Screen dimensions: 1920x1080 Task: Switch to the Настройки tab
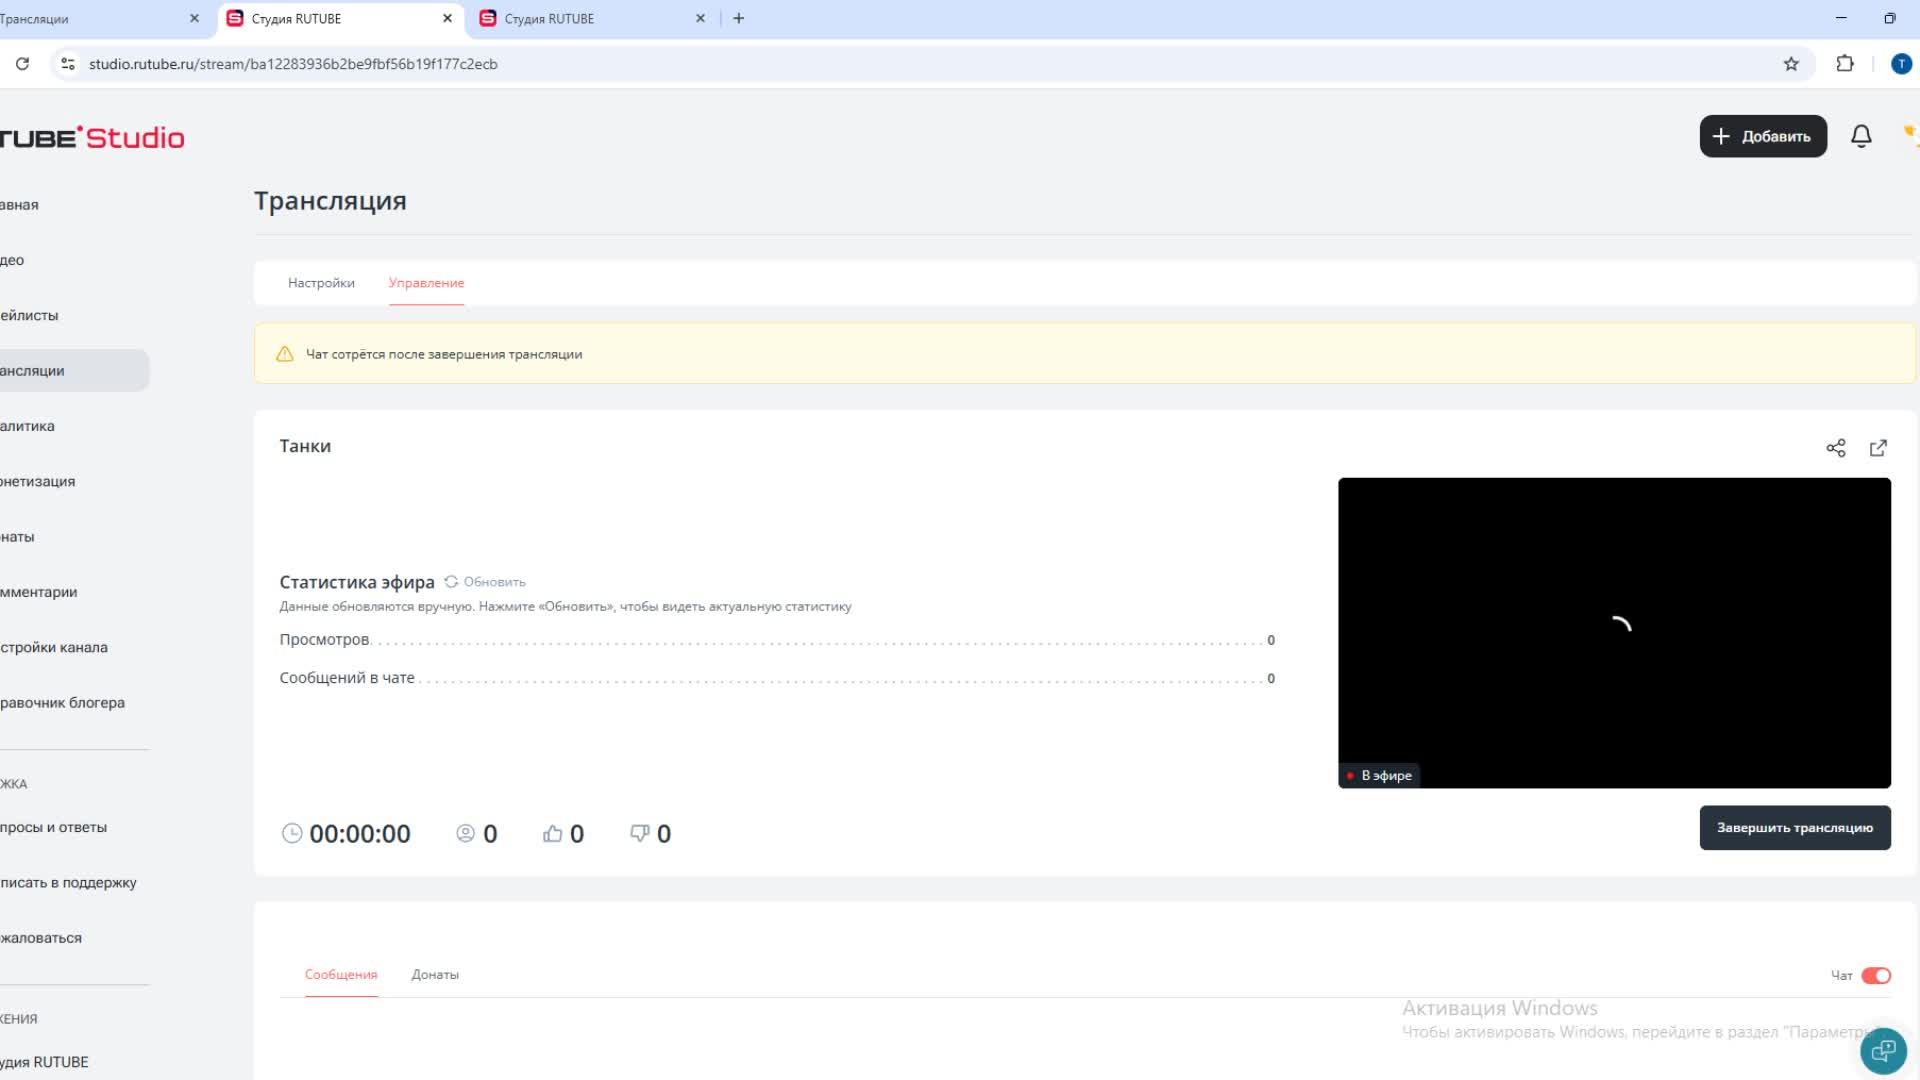coord(321,283)
